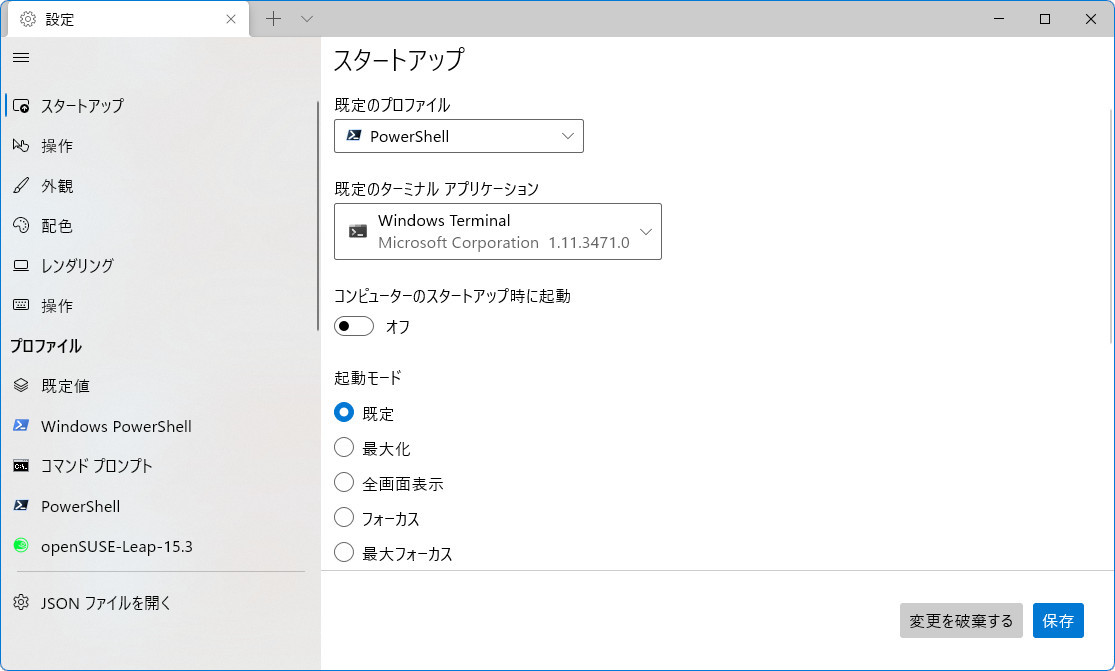The height and width of the screenshot is (671, 1115).
Task: Open a new tab with plus button
Action: 273,18
